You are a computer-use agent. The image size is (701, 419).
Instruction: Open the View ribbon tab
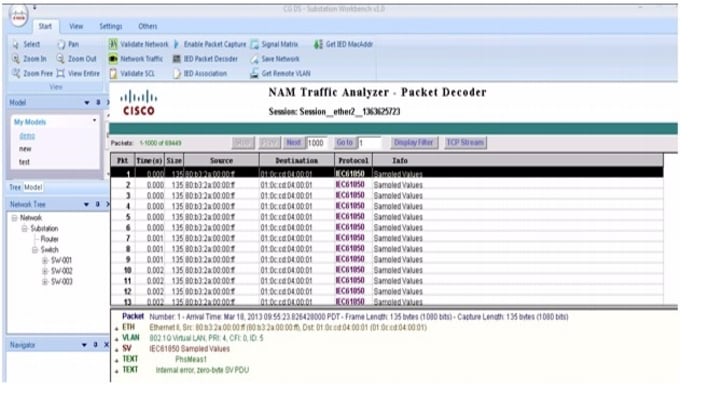coord(76,26)
